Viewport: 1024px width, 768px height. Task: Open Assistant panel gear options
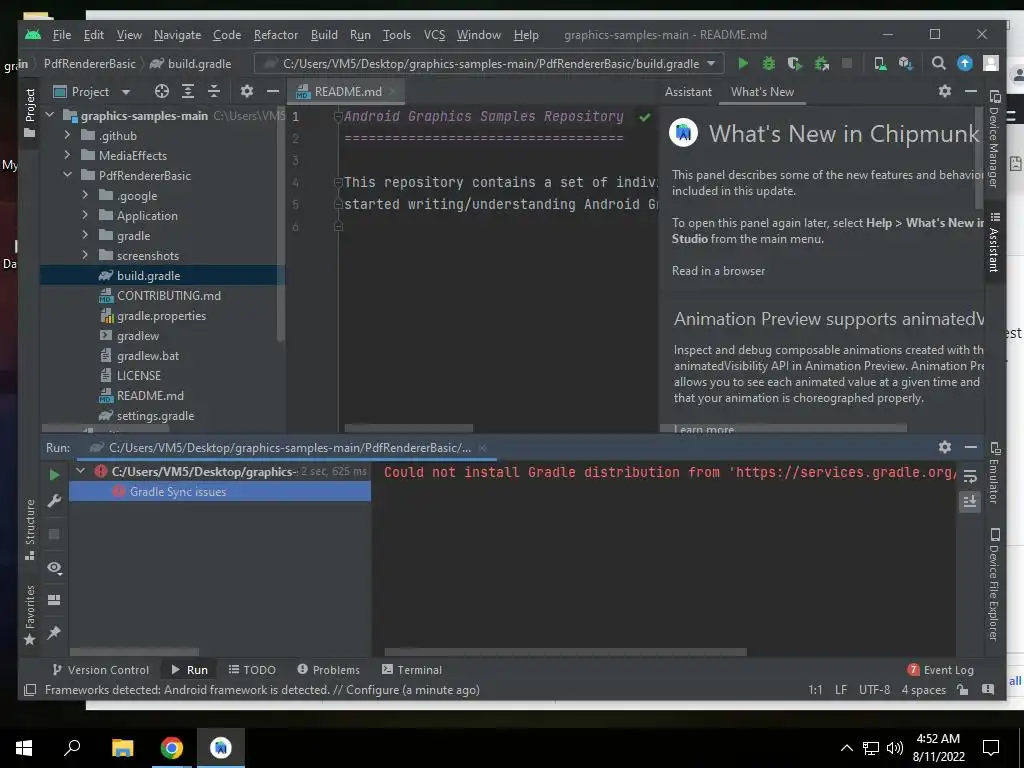pyautogui.click(x=944, y=91)
